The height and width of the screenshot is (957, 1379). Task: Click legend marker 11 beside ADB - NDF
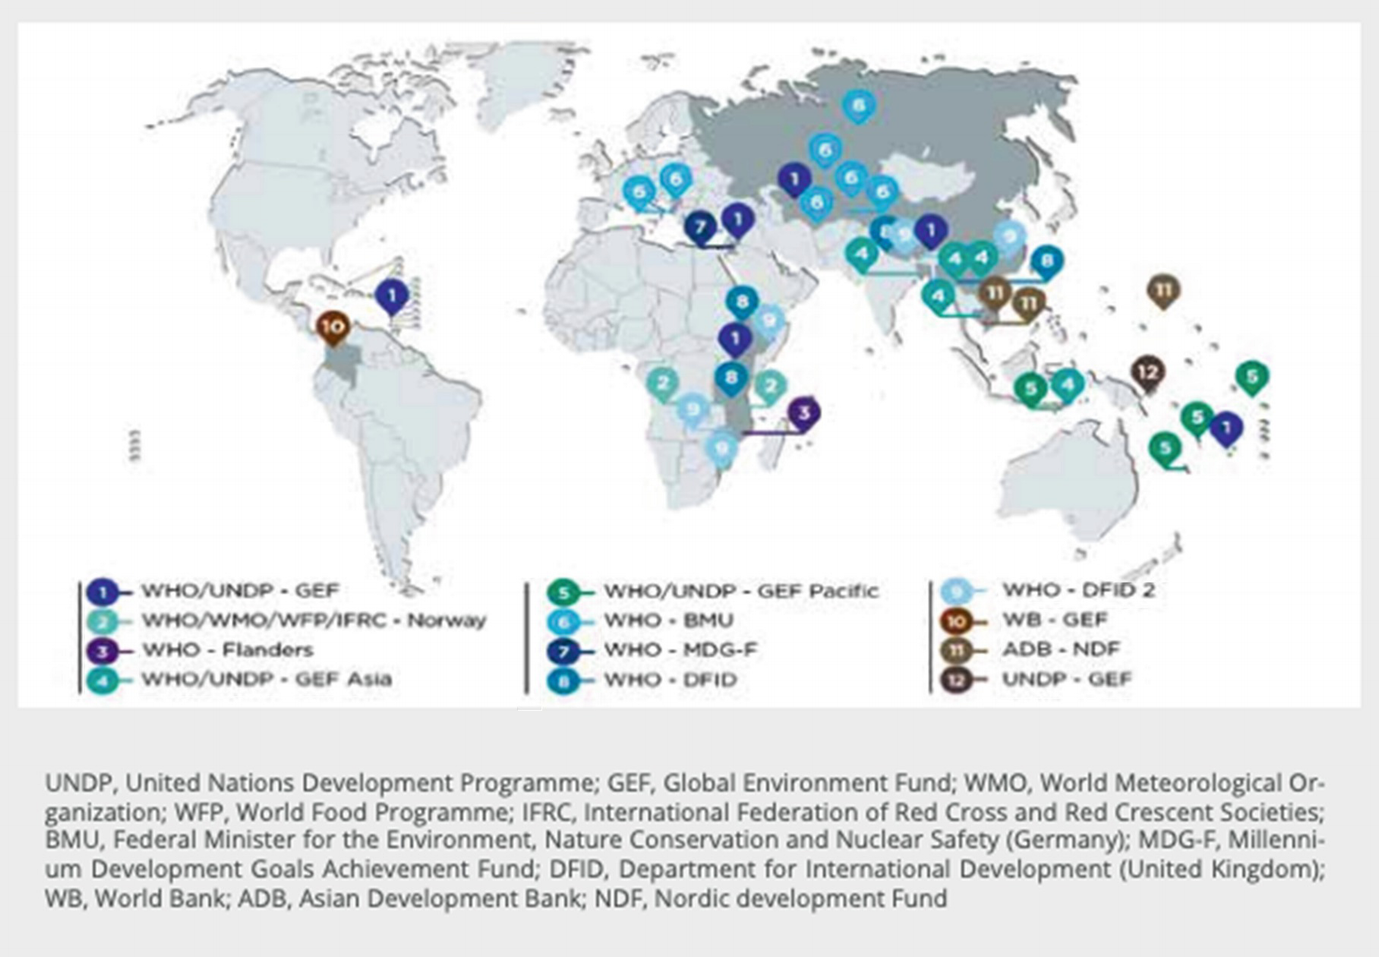click(958, 650)
